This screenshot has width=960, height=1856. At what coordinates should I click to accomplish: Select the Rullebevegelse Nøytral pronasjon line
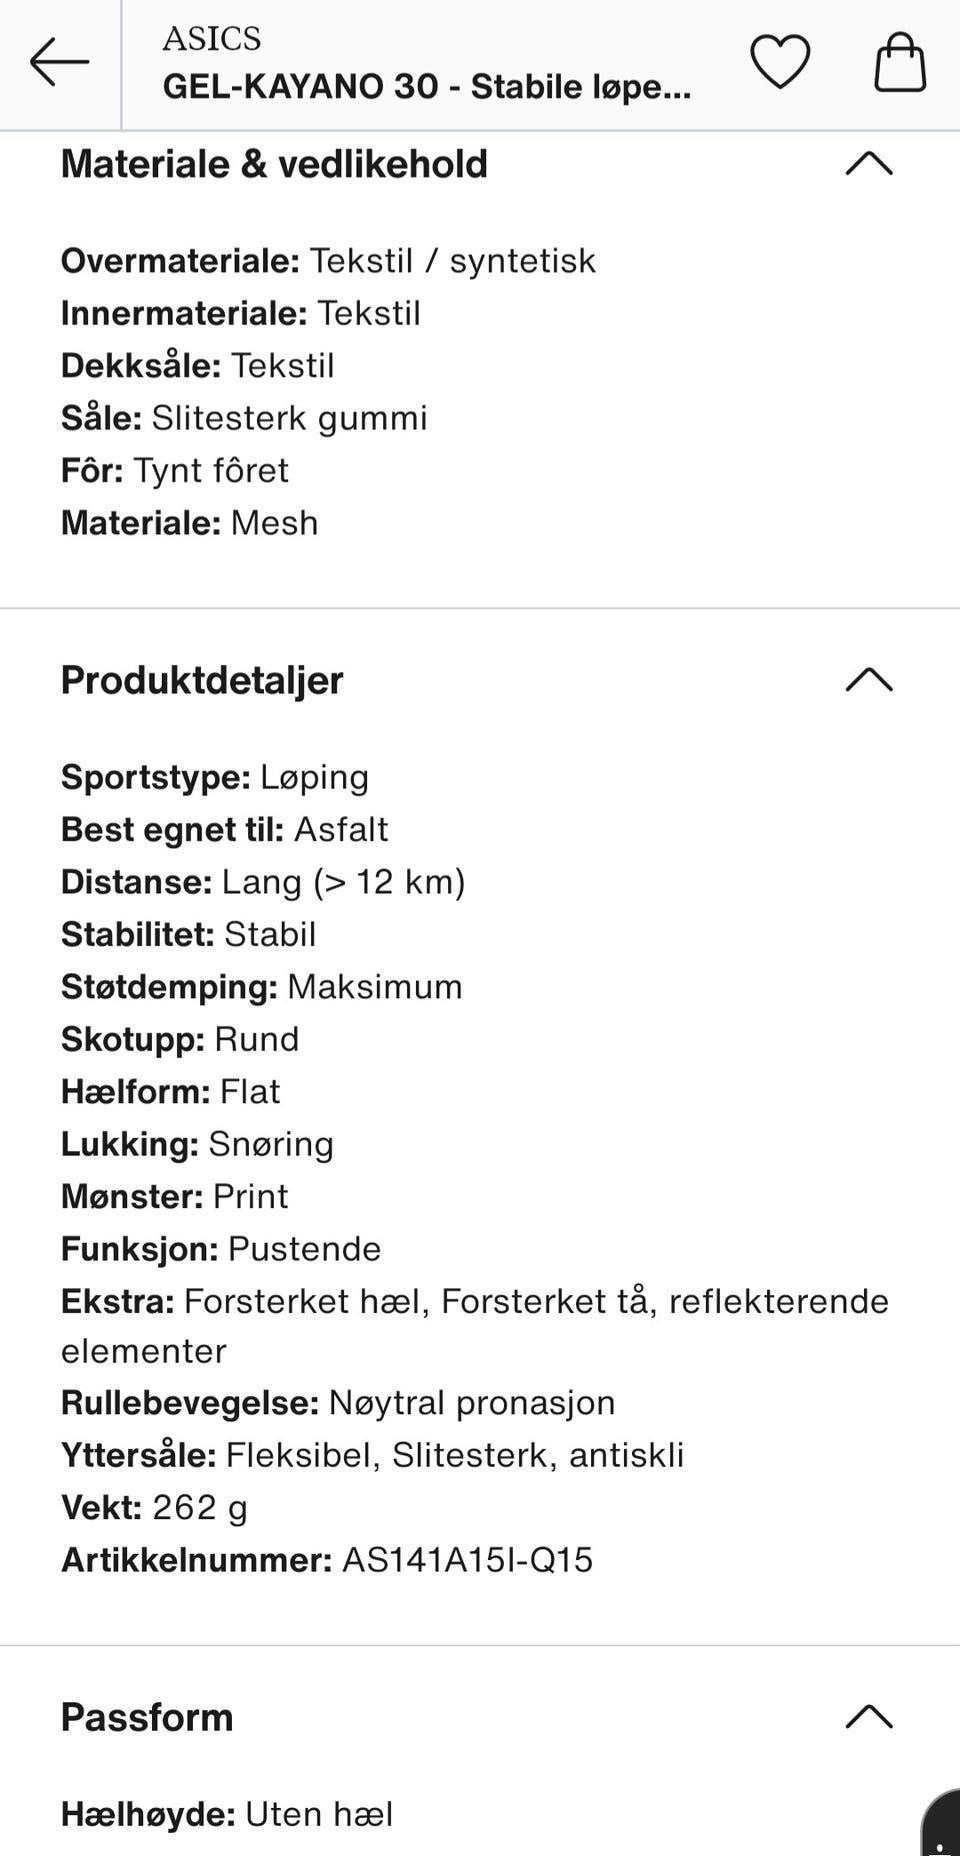tap(338, 1403)
